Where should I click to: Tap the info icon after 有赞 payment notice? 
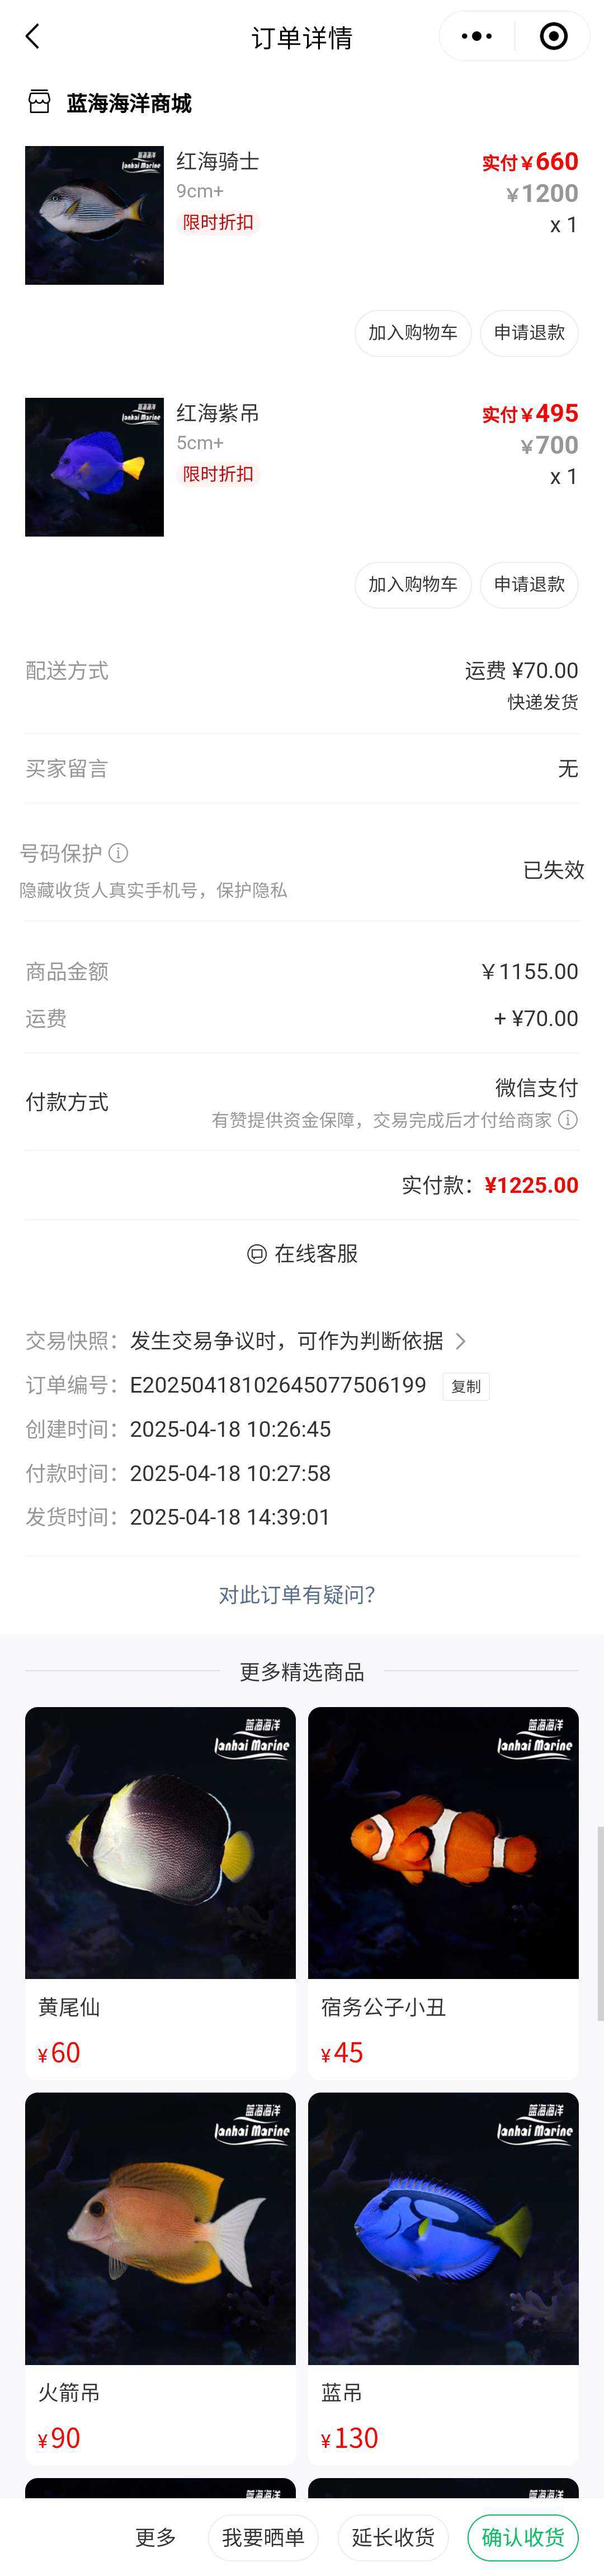pos(568,1120)
